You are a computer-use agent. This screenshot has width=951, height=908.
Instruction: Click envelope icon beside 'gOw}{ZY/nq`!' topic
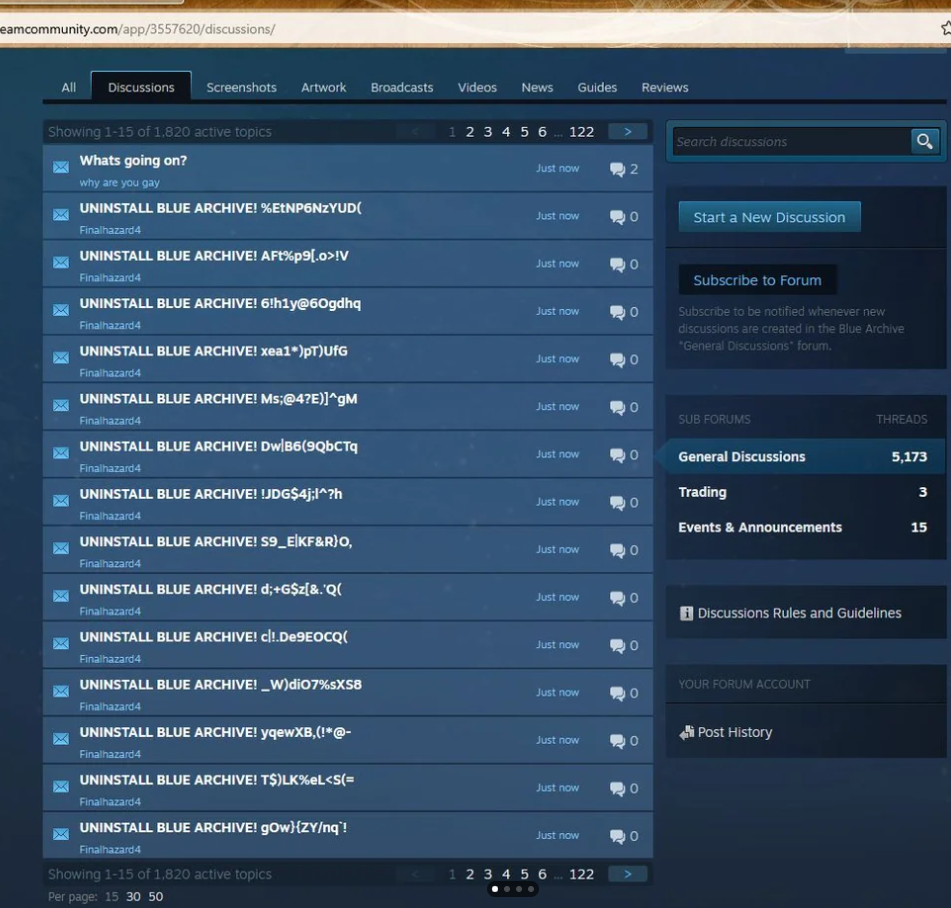coord(61,834)
